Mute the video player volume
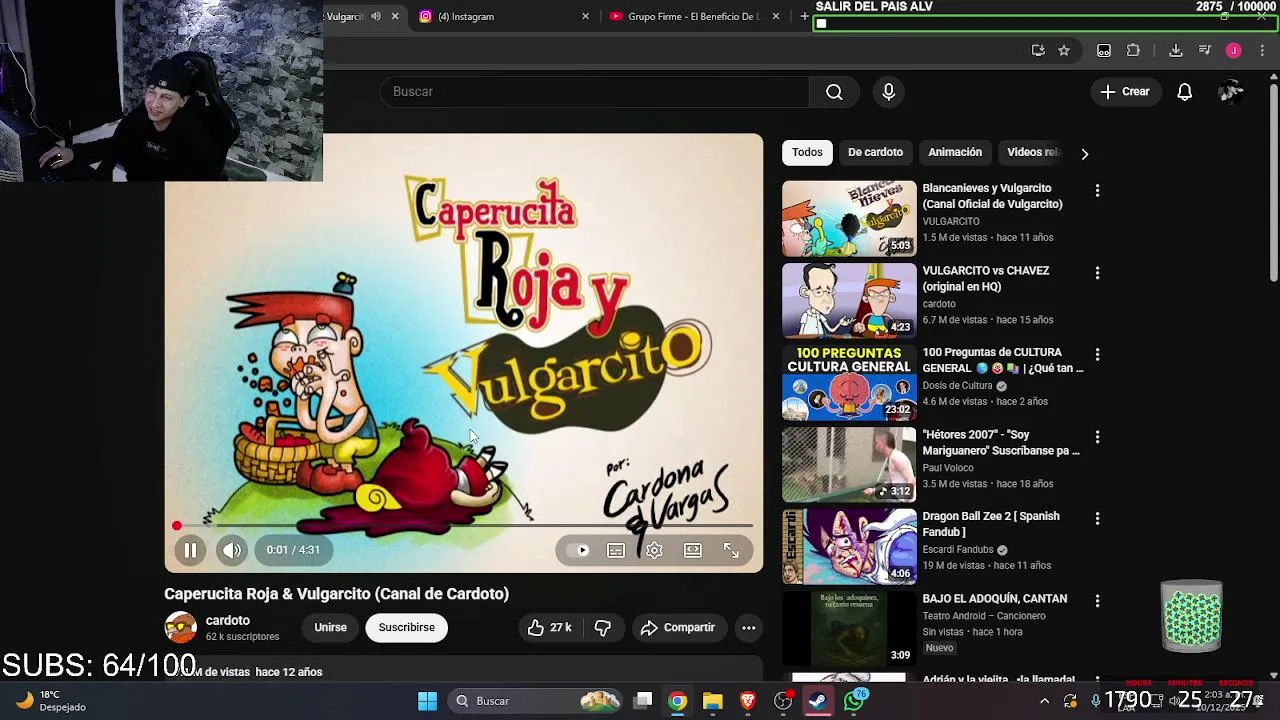The height and width of the screenshot is (720, 1280). [x=232, y=550]
